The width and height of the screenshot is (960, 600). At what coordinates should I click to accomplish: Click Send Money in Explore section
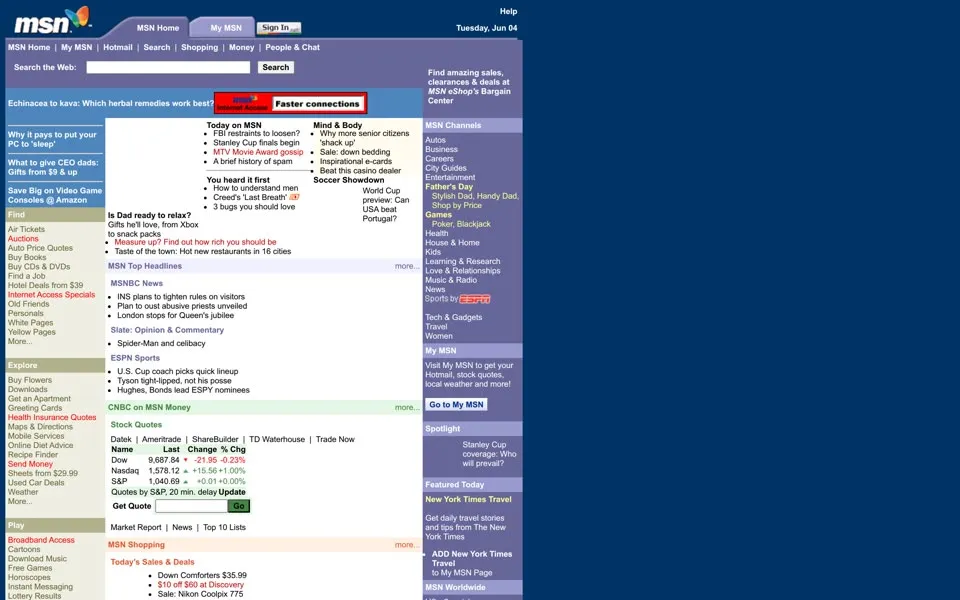pyautogui.click(x=30, y=464)
